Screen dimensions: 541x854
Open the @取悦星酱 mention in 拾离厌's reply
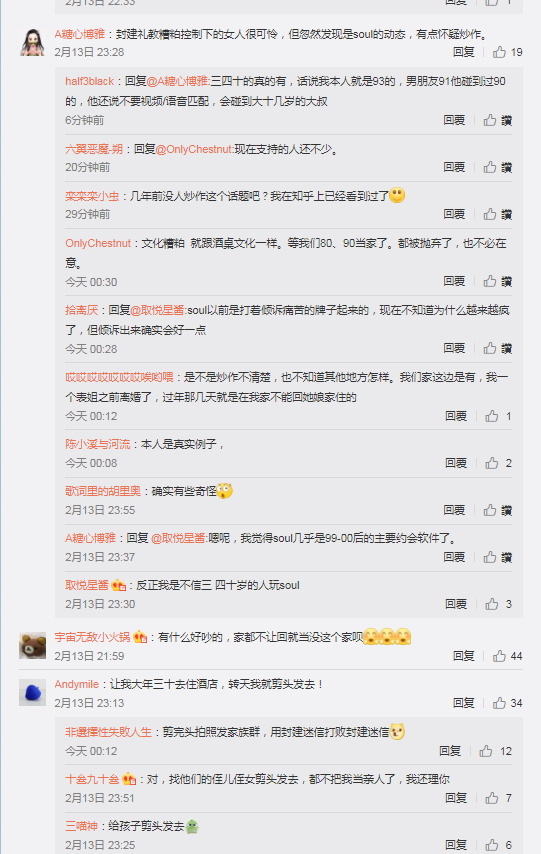(158, 310)
